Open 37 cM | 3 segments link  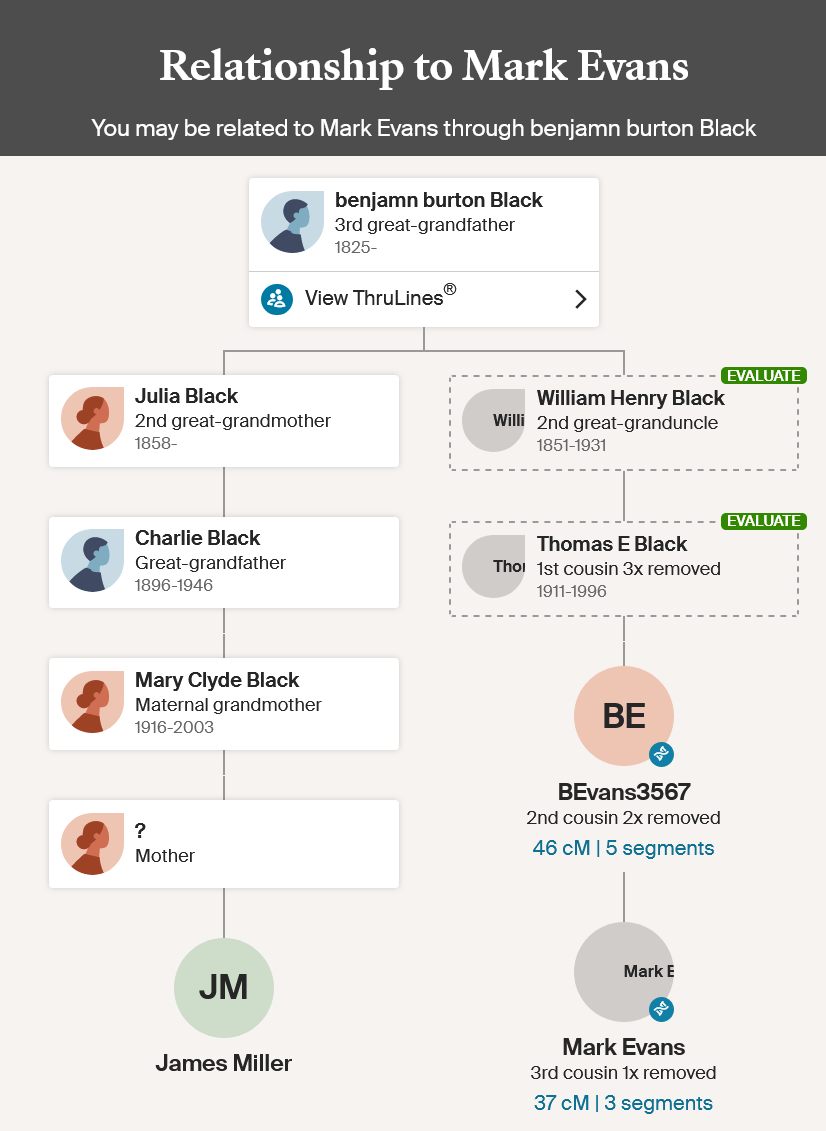click(623, 1103)
